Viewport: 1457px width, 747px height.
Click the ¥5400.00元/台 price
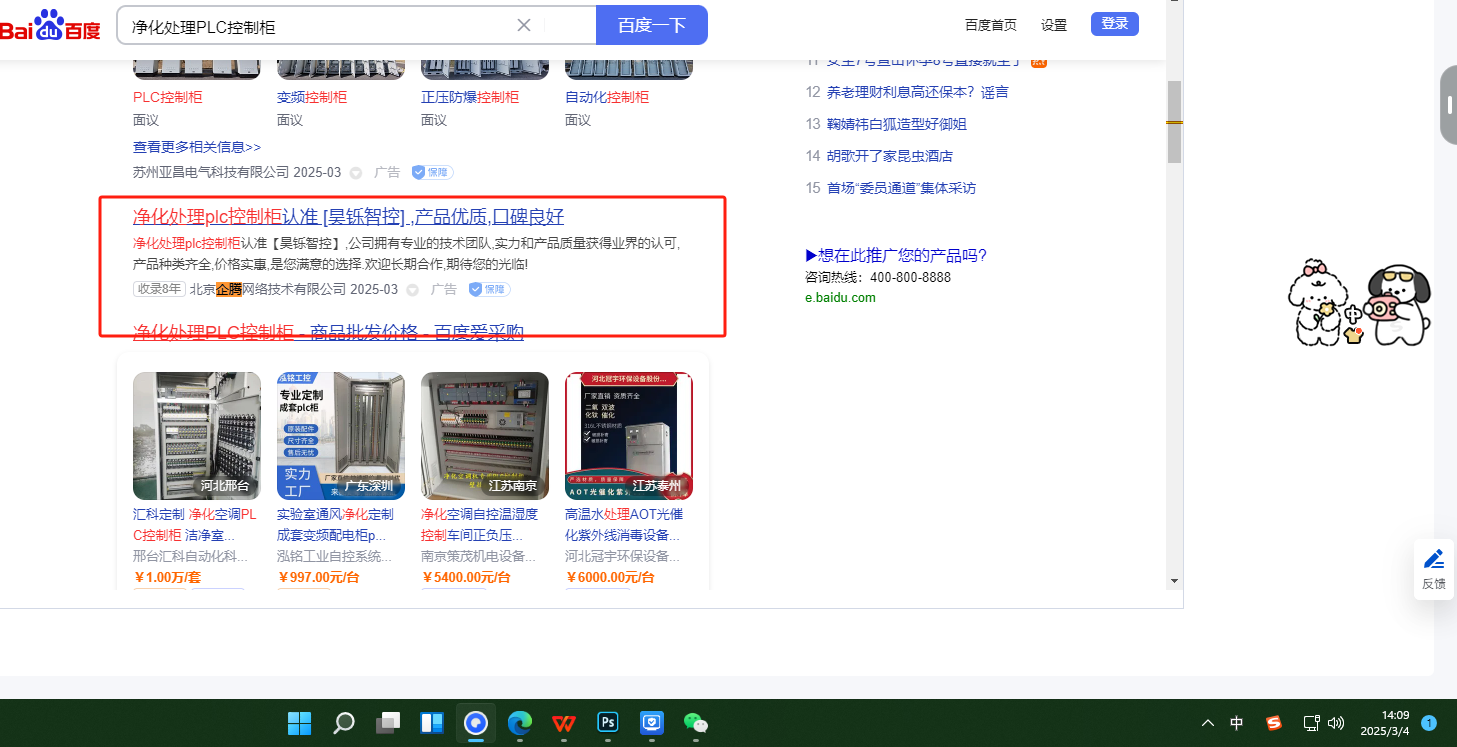[x=466, y=577]
